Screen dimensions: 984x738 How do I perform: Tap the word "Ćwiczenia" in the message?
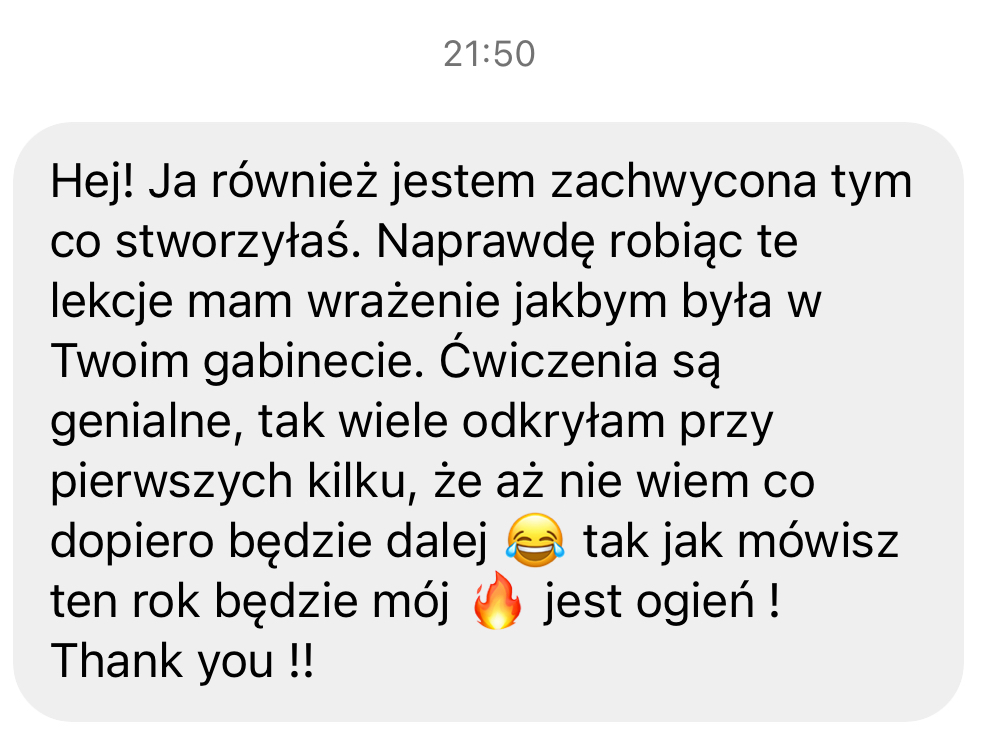click(x=548, y=359)
